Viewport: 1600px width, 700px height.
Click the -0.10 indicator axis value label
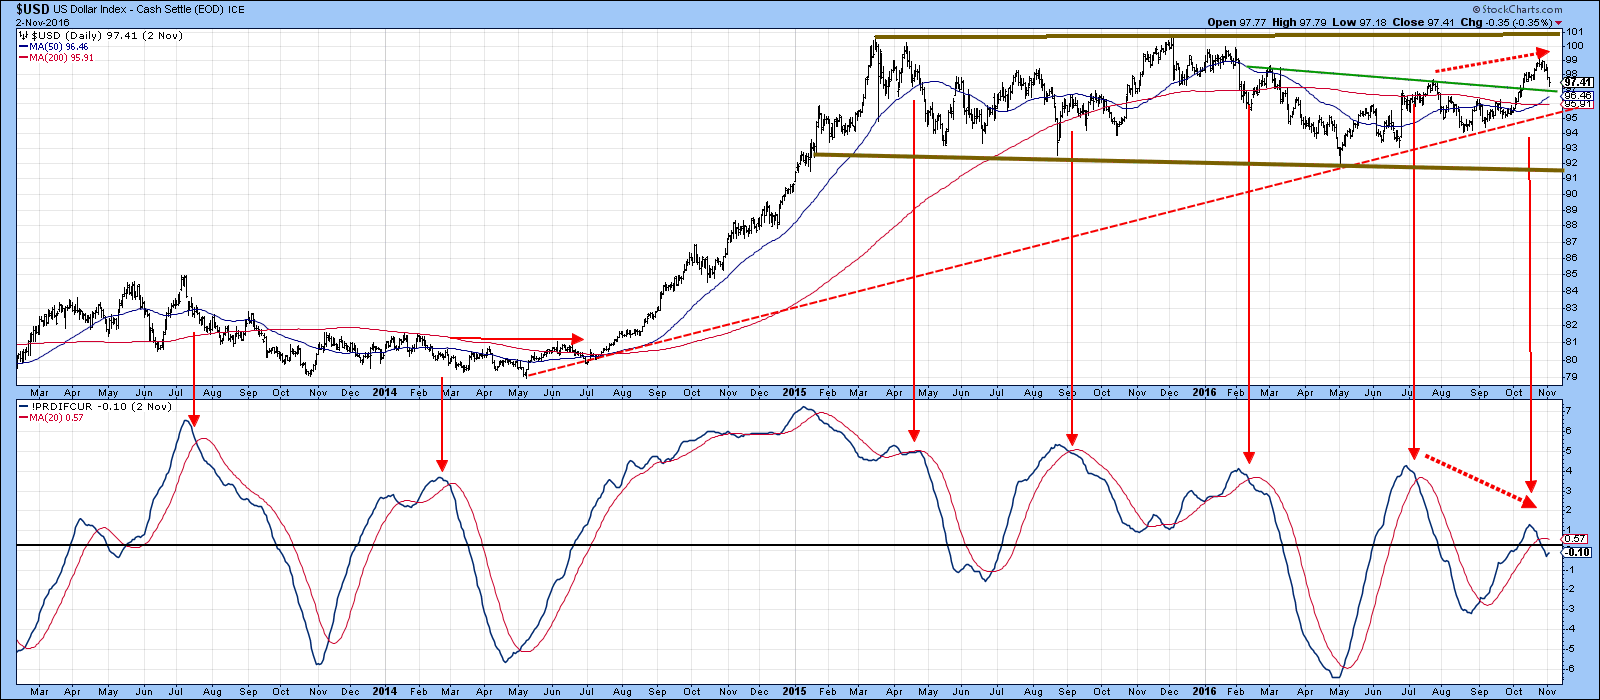pos(1577,552)
